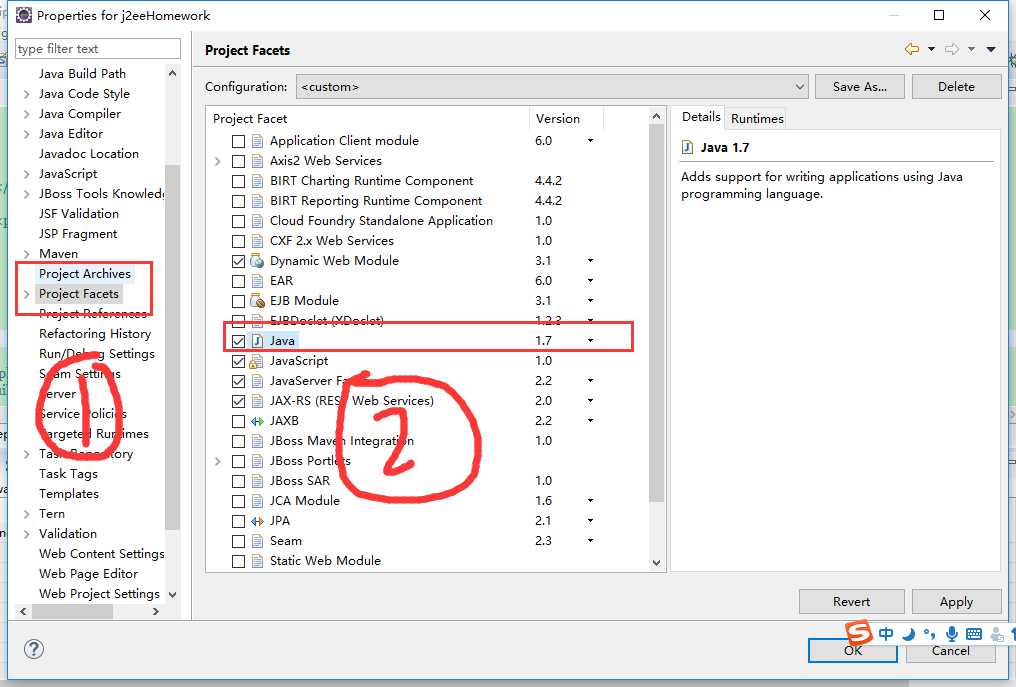1016x687 pixels.
Task: Check the JAXB facet checkbox
Action: pyautogui.click(x=238, y=421)
